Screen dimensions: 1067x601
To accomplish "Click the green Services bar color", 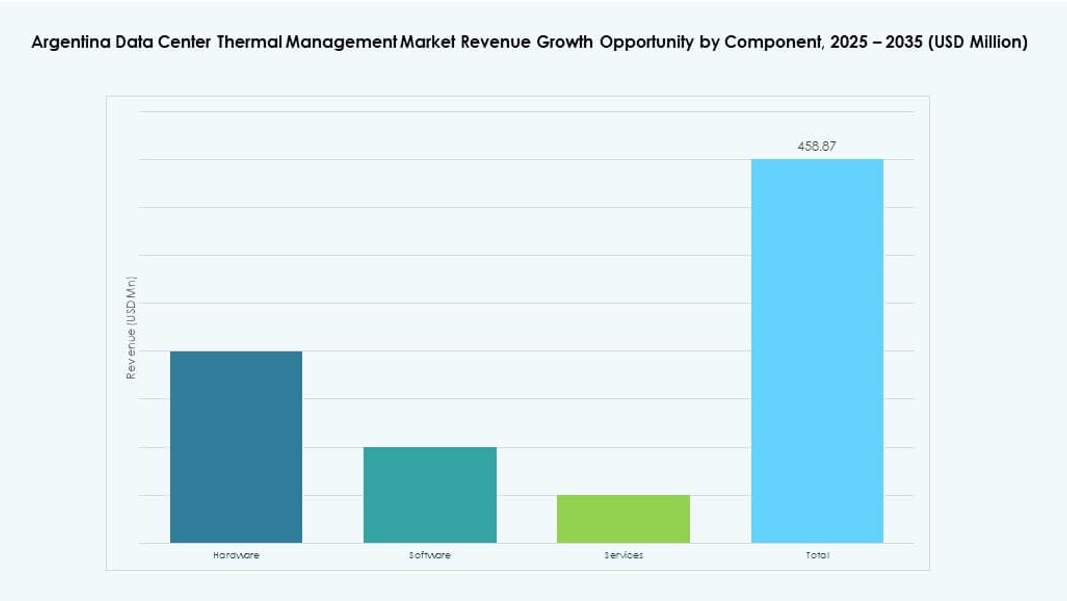I will [624, 518].
